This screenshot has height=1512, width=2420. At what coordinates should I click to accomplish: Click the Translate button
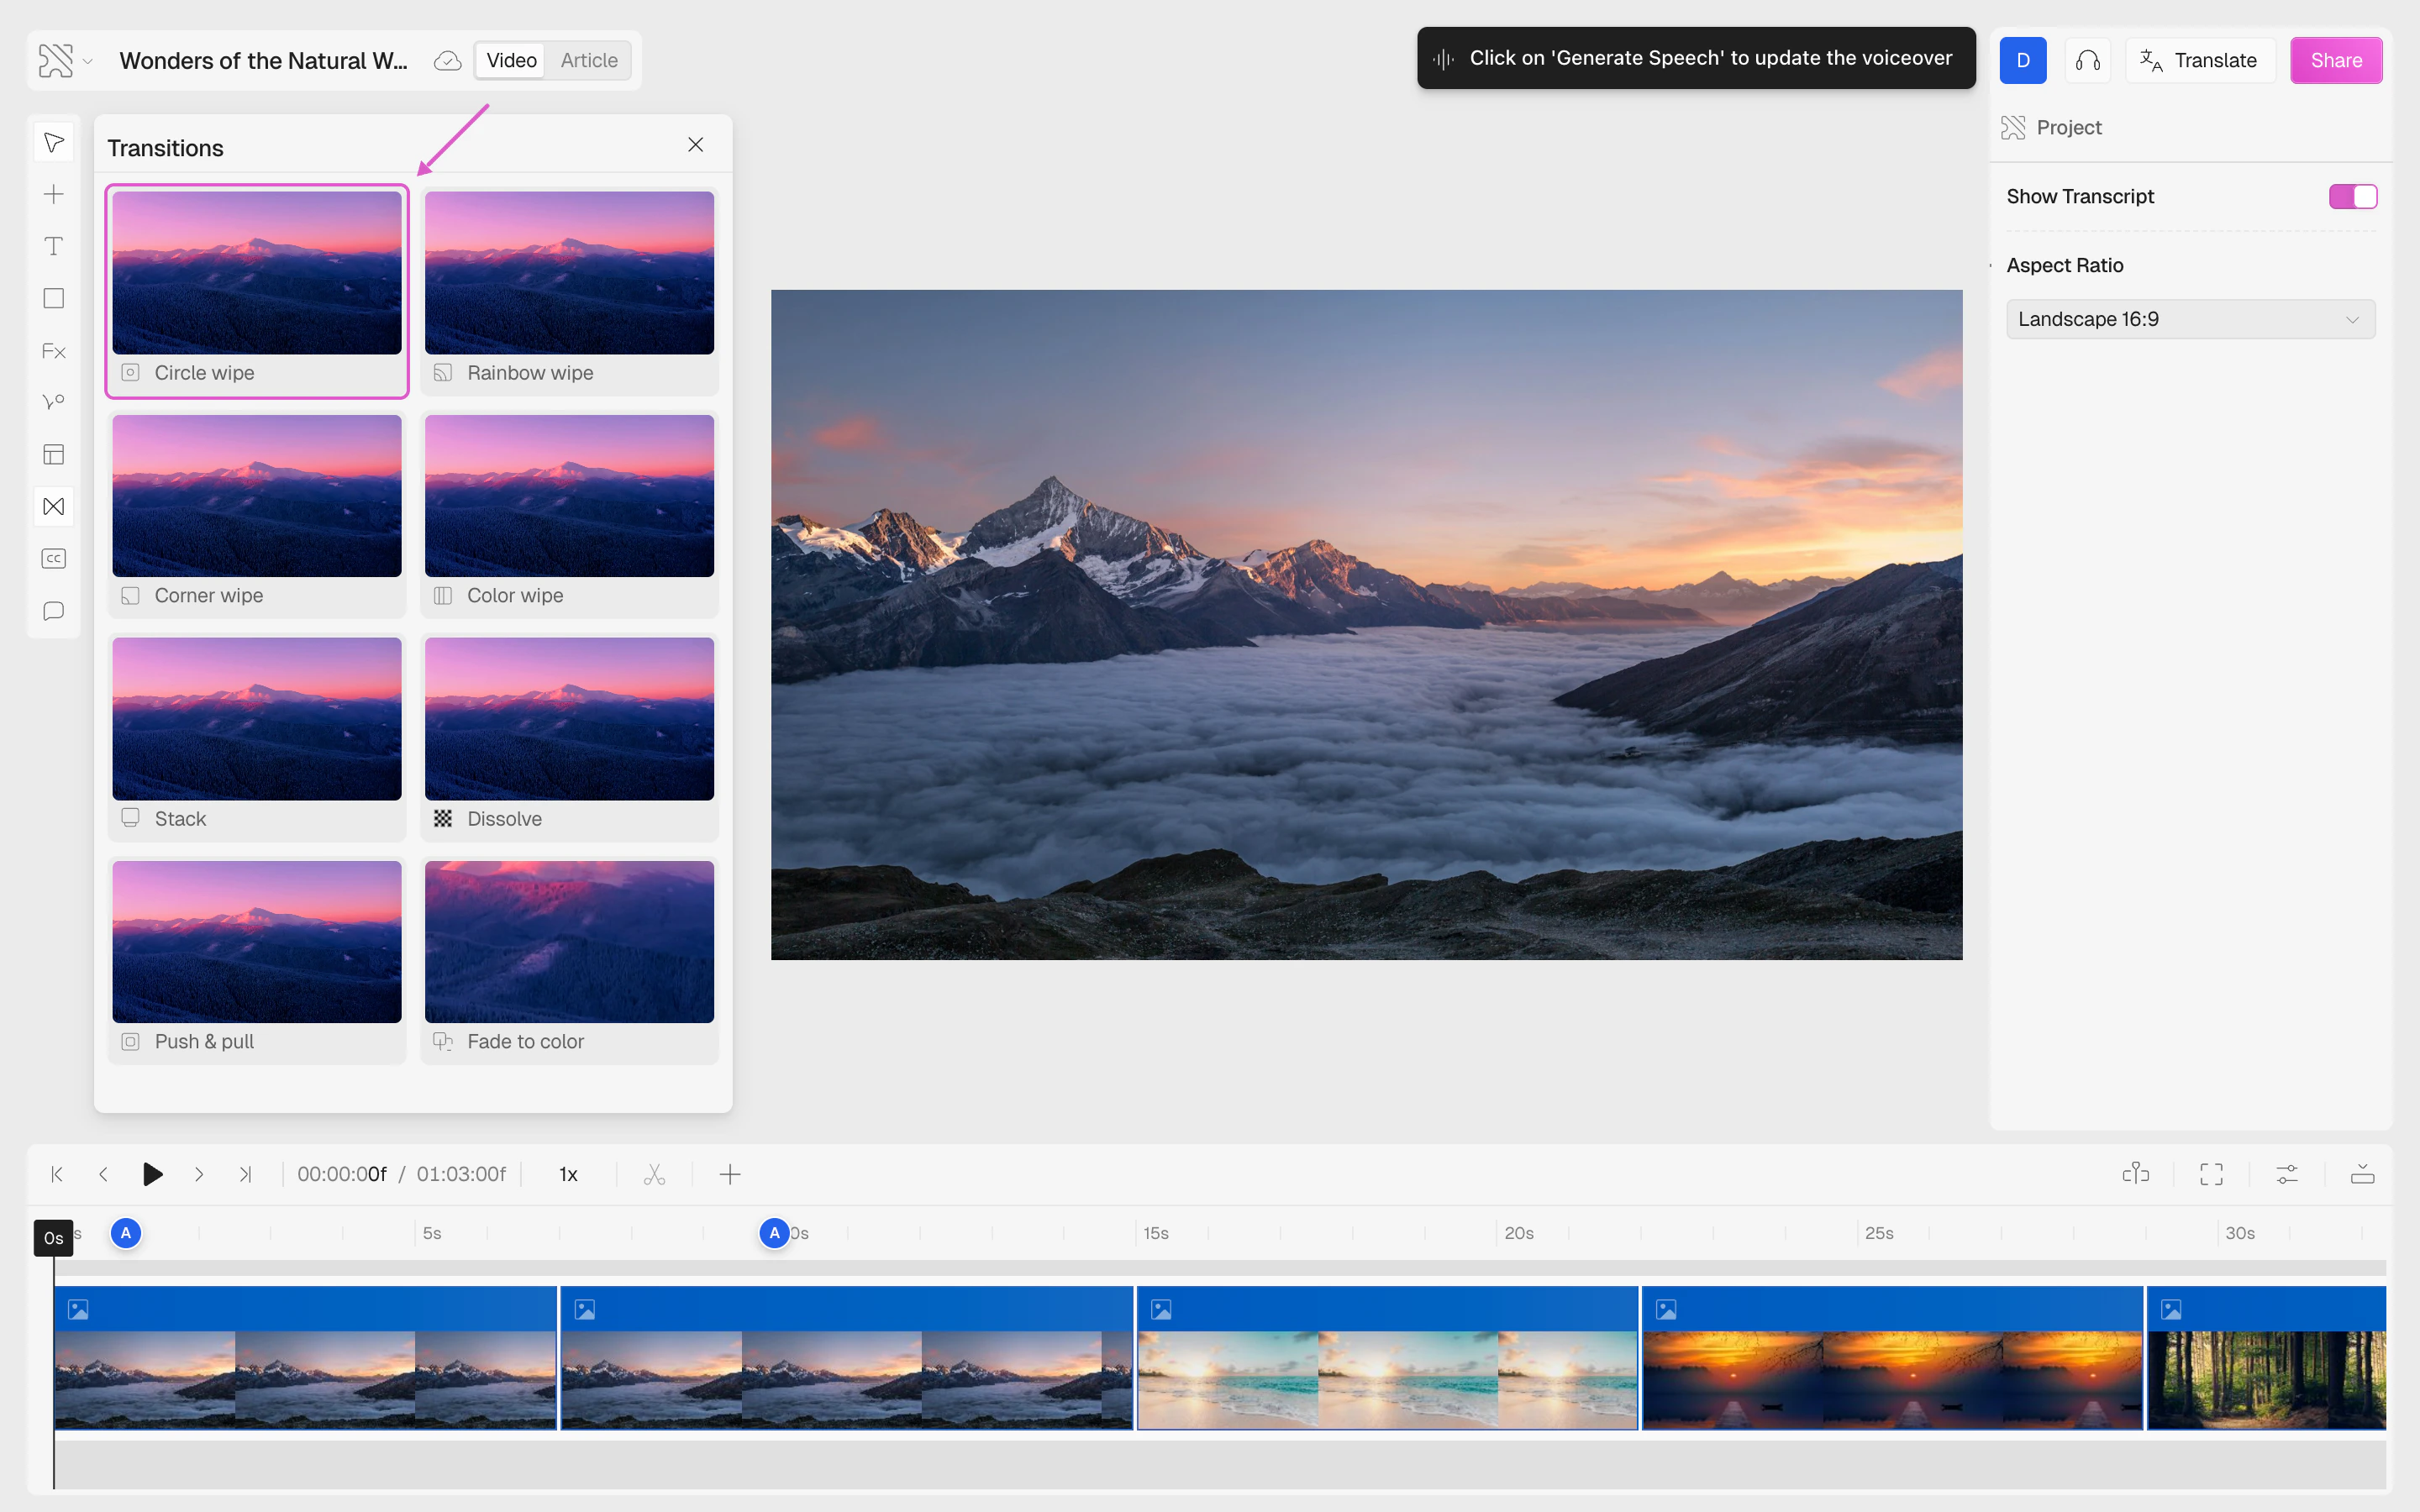click(2199, 60)
